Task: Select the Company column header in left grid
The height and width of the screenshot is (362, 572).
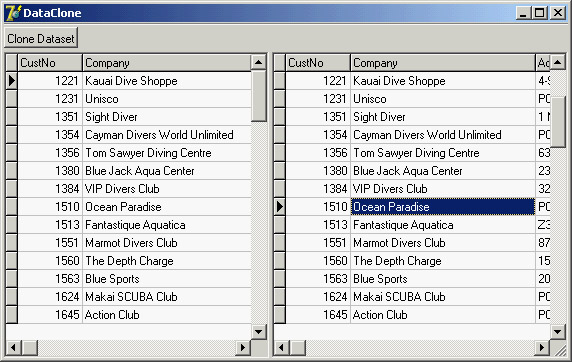Action: [167, 63]
